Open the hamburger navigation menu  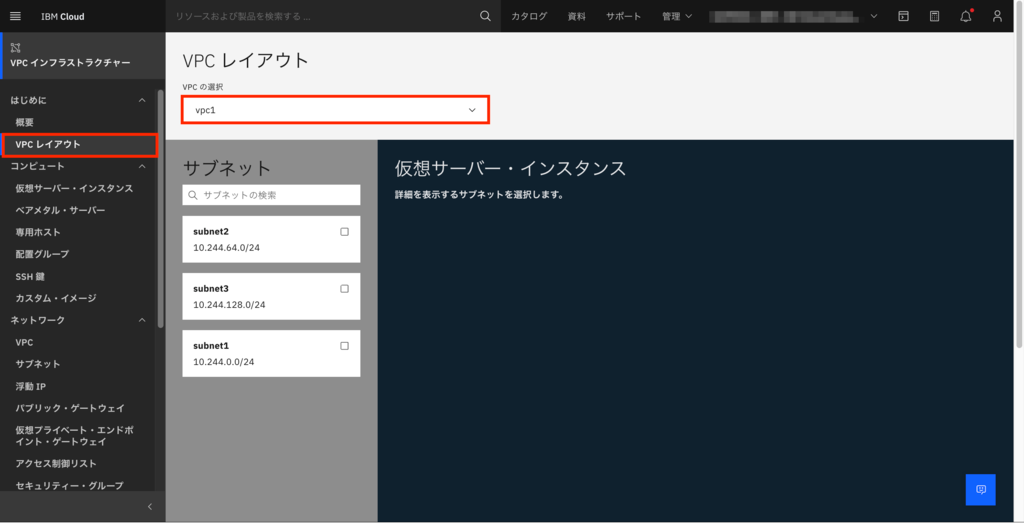click(16, 16)
